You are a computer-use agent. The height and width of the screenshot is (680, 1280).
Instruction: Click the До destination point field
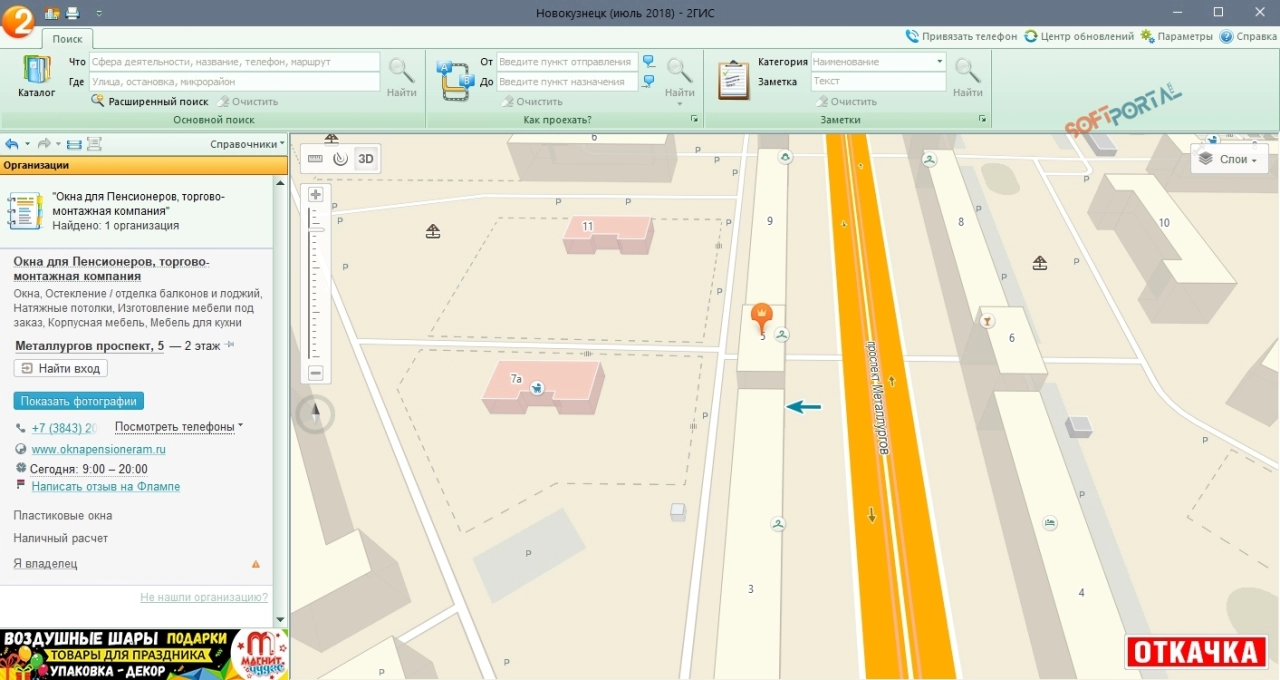click(x=567, y=81)
